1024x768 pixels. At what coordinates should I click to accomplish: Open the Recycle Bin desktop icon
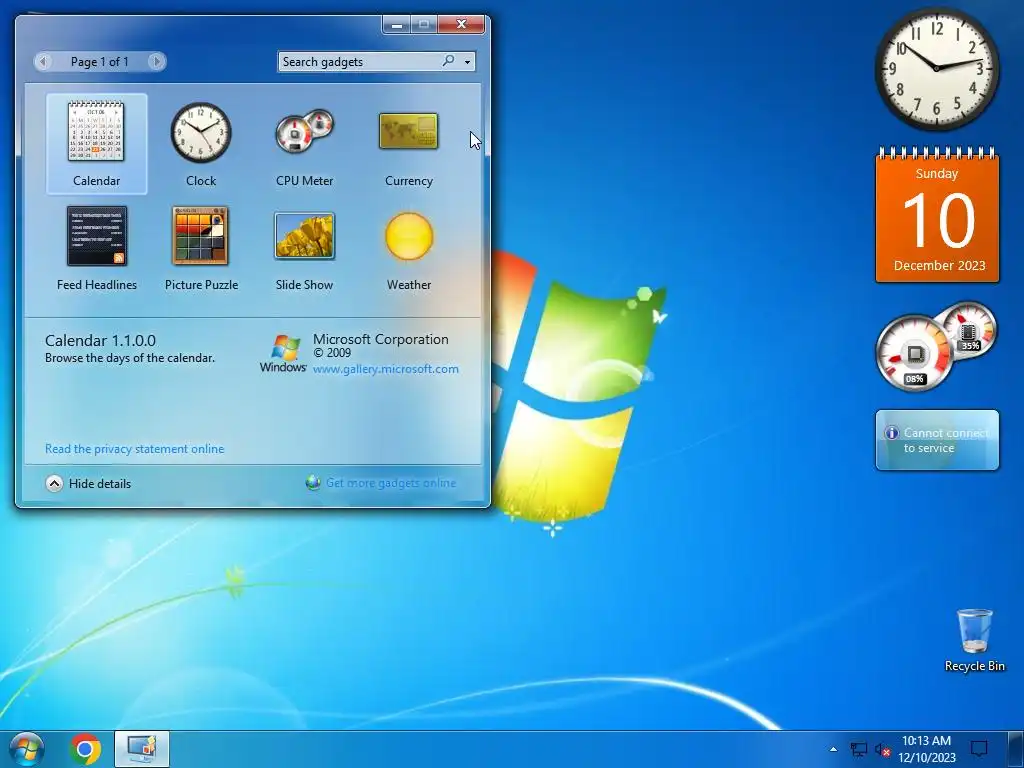(974, 640)
